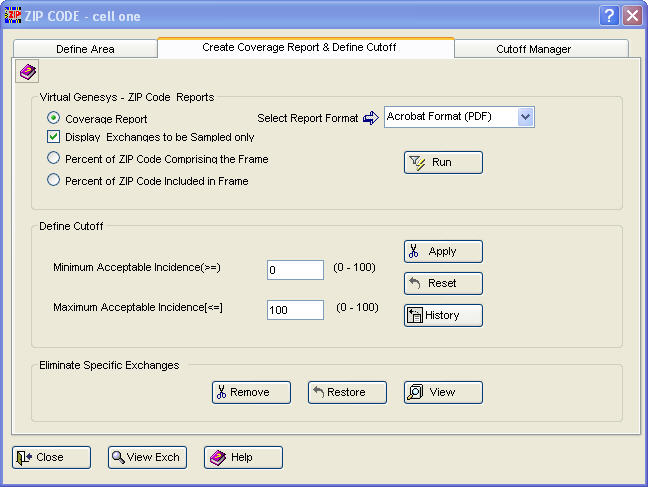Screen dimensions: 648x487
Task: Uncheck Display Exchanges to be Sampled only
Action: 53,137
